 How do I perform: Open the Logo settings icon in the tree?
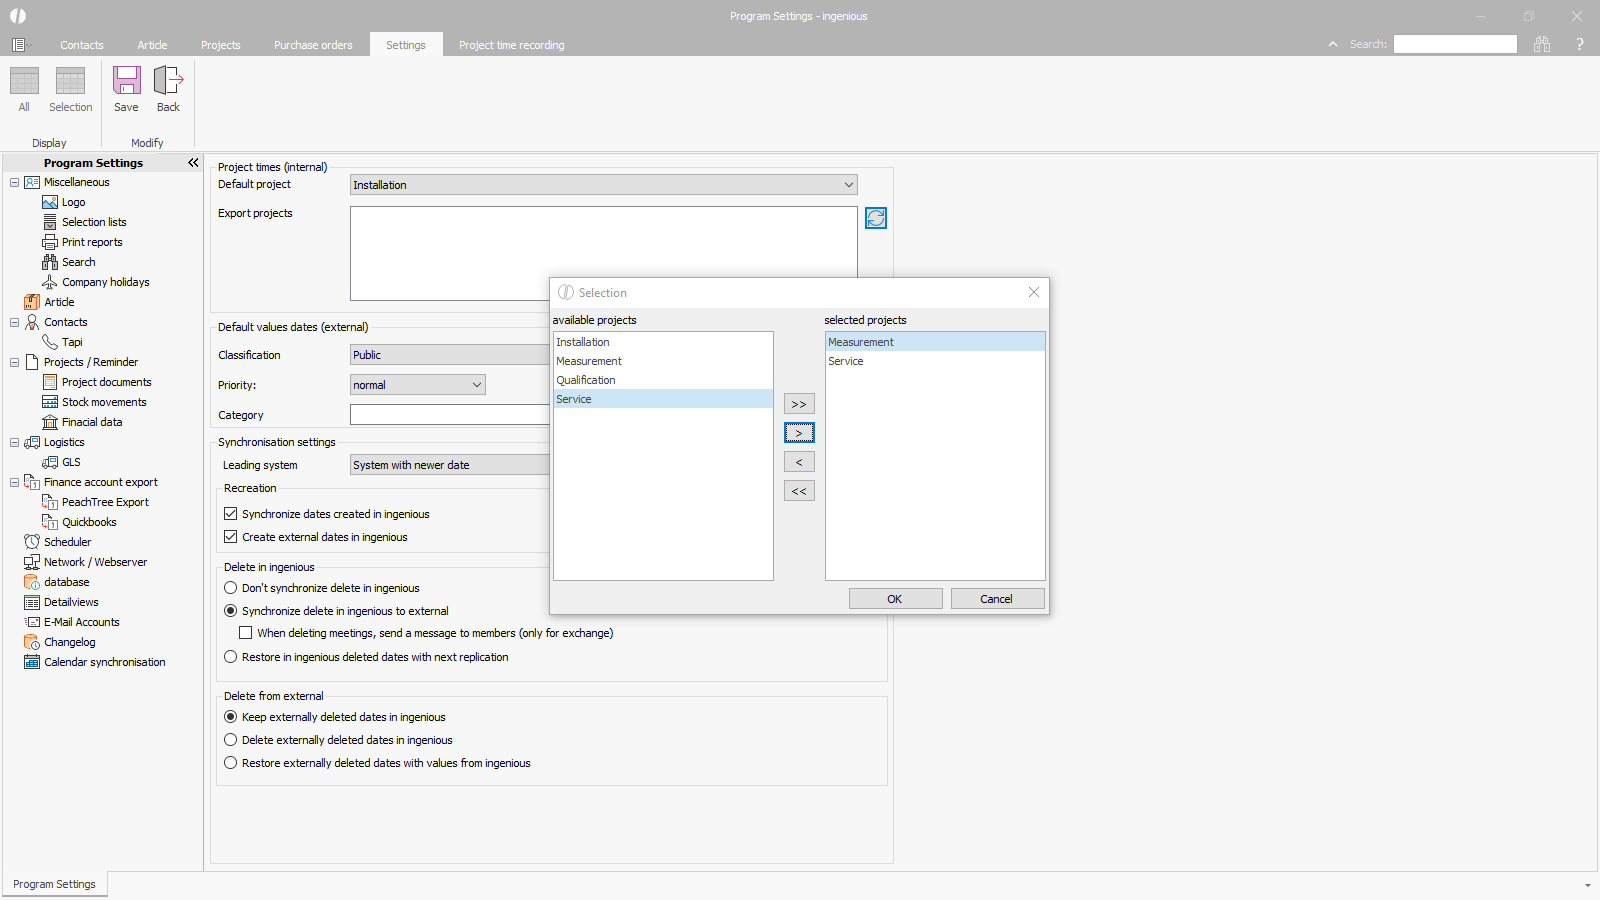click(x=50, y=202)
